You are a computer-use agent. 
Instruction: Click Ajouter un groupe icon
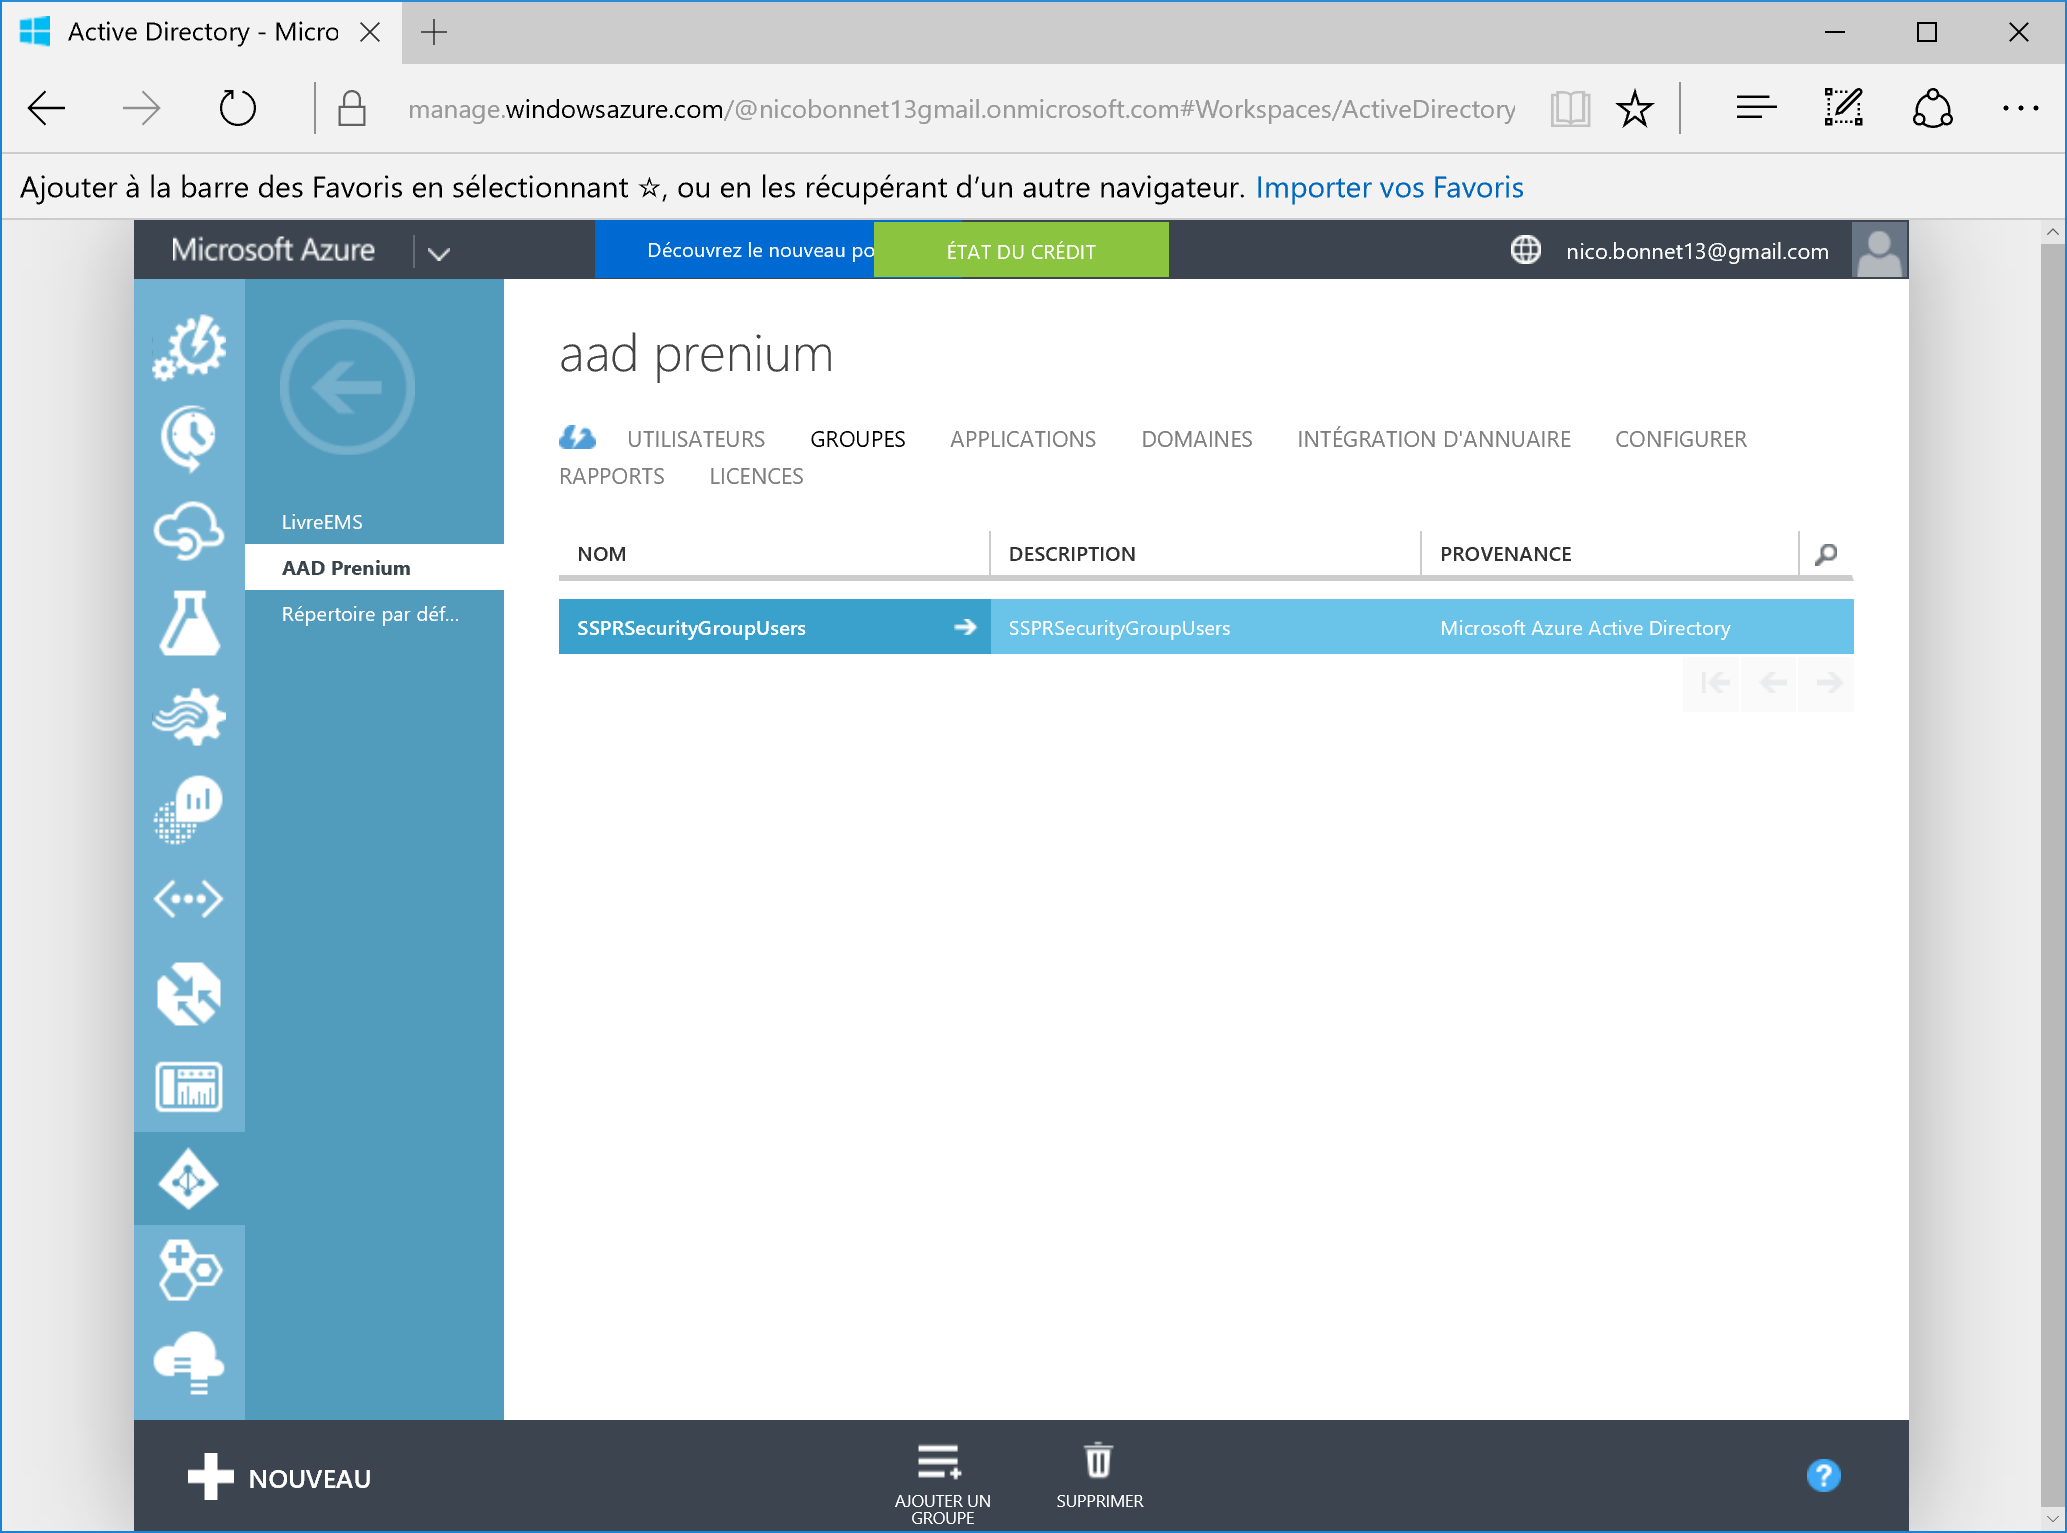940,1461
